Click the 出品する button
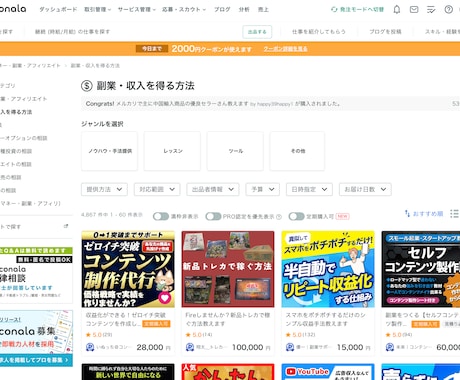The height and width of the screenshot is (380, 460). coord(257,32)
